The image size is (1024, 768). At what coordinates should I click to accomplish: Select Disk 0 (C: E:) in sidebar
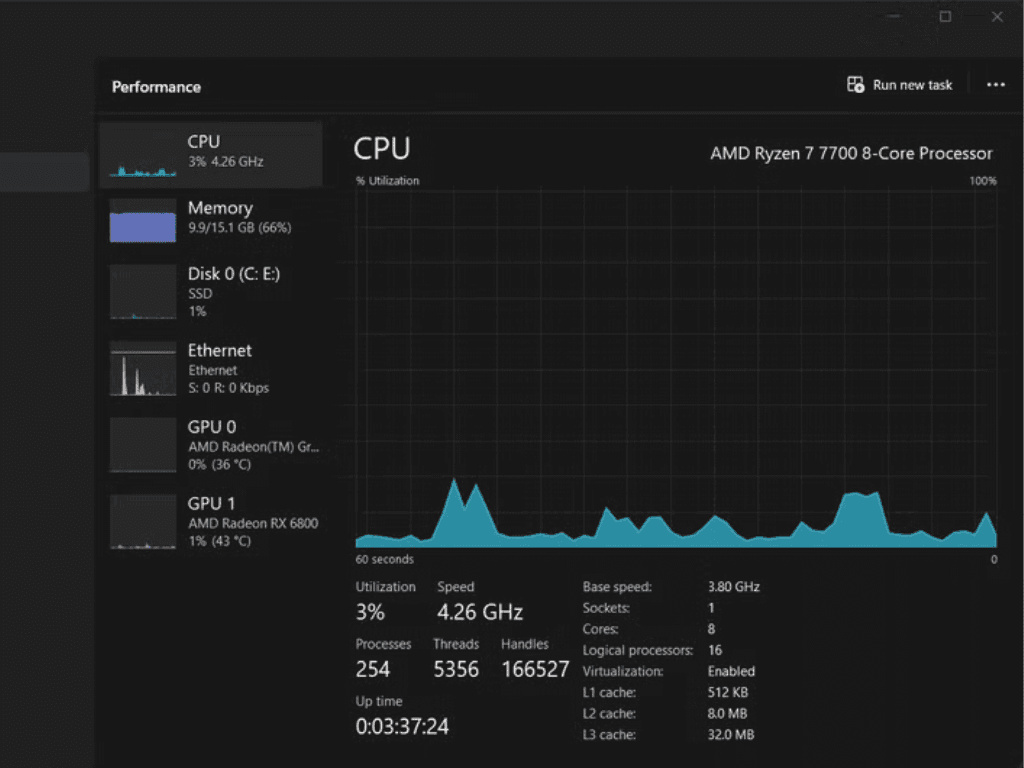point(210,291)
